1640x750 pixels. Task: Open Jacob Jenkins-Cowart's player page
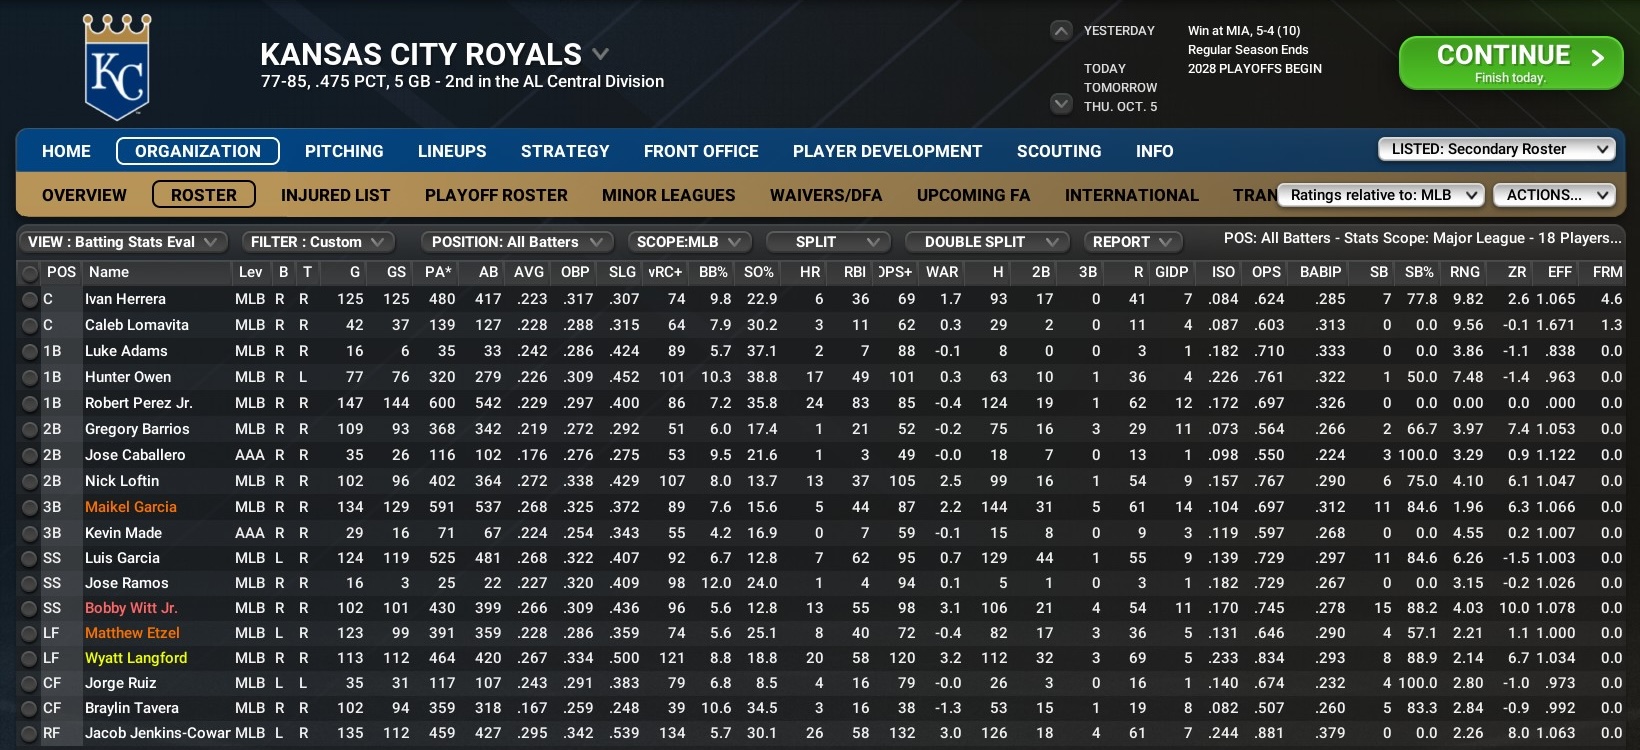tap(158, 733)
